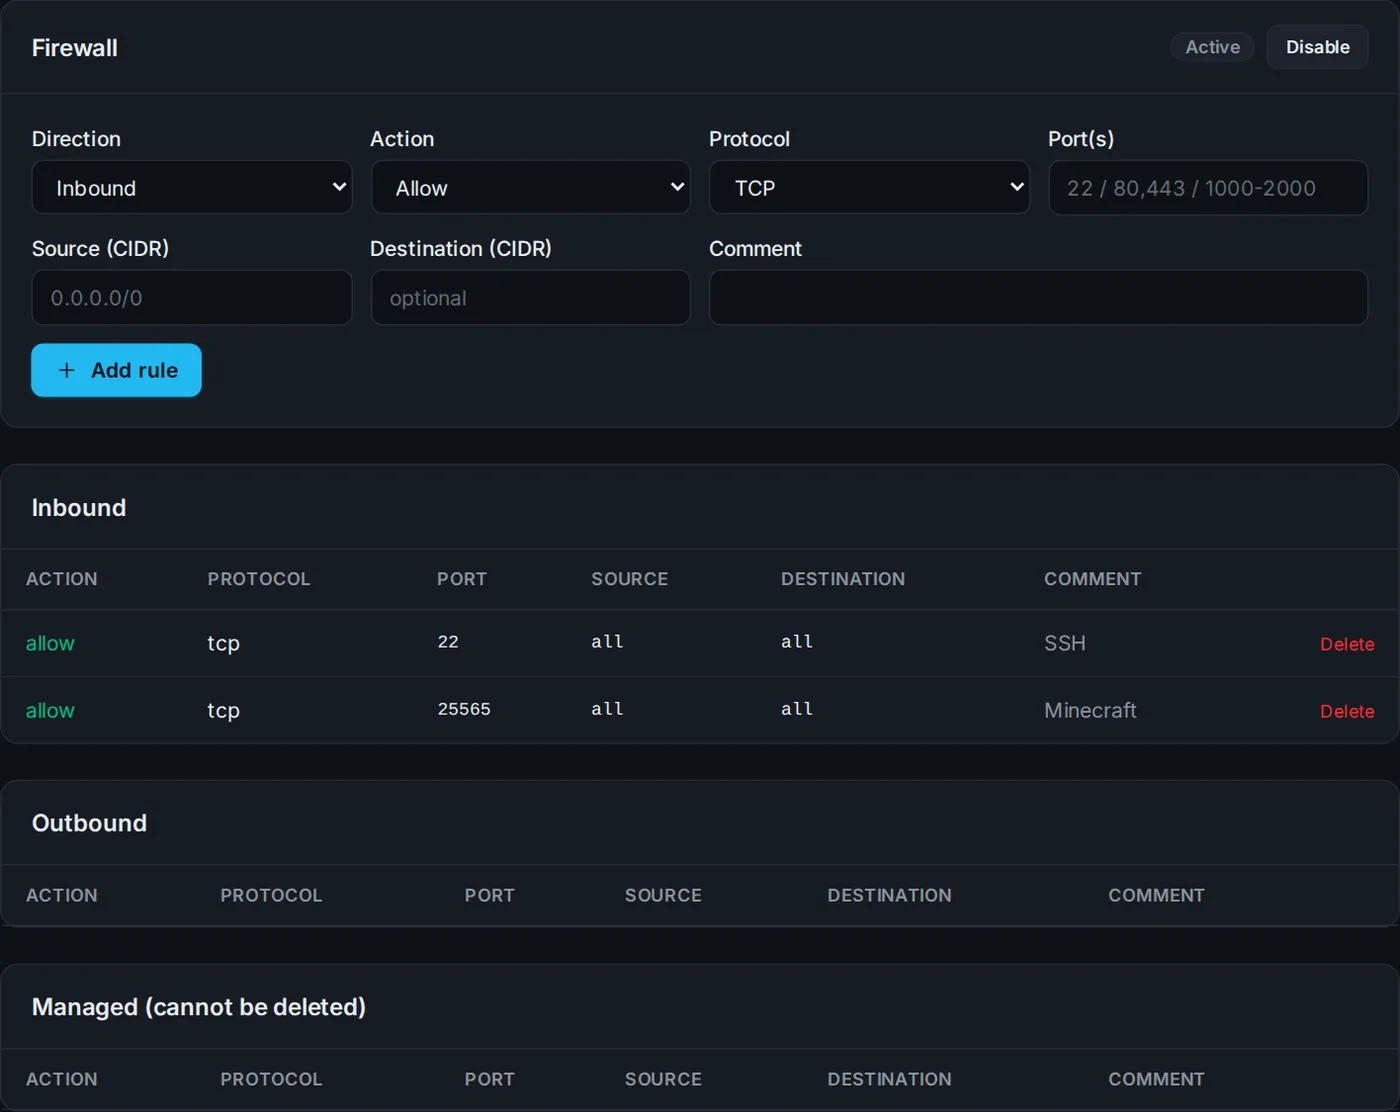The width and height of the screenshot is (1400, 1112).
Task: Click the Outbound section heading
Action: tap(89, 823)
